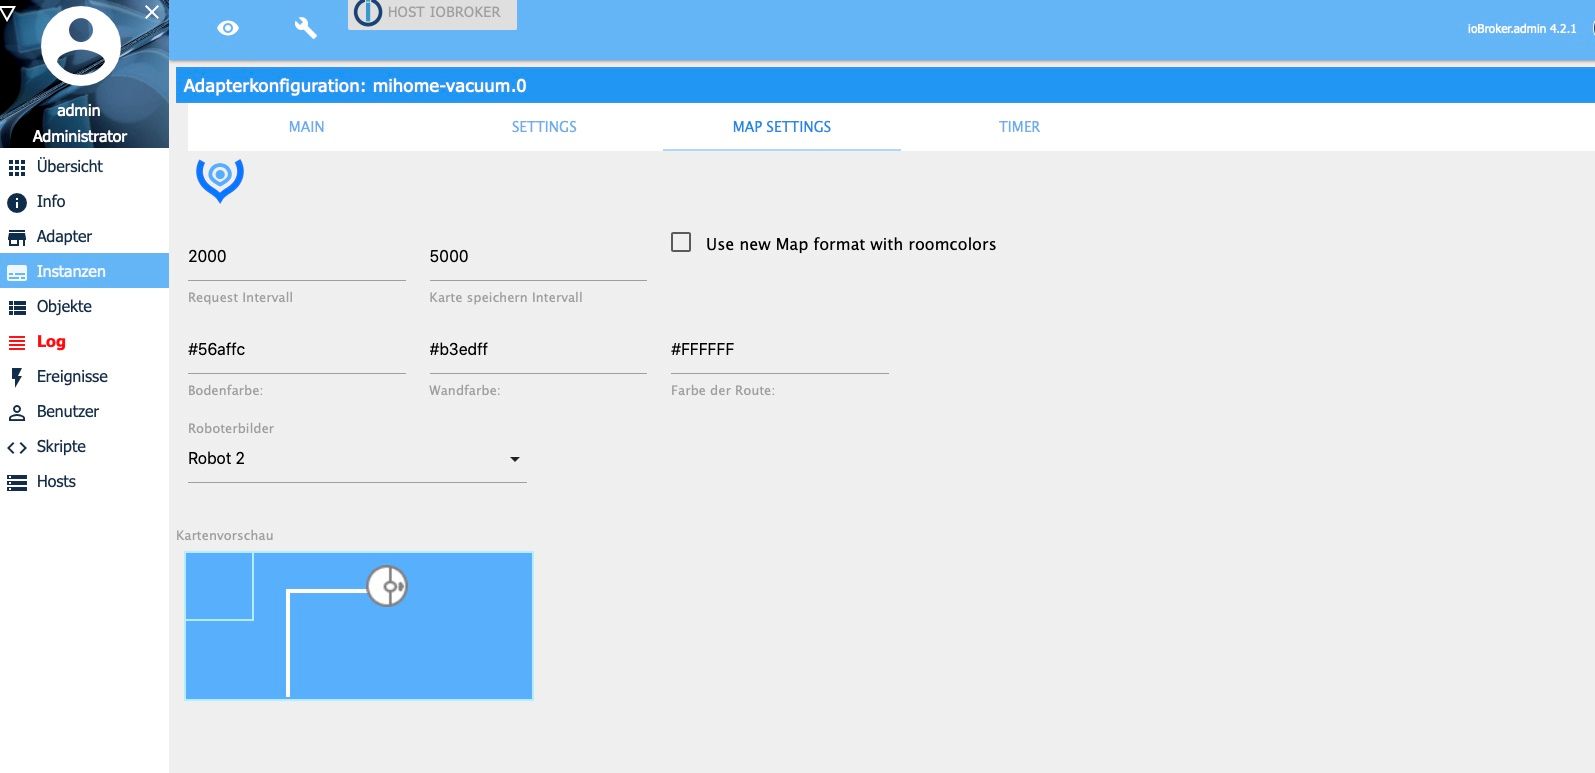The width and height of the screenshot is (1595, 773).
Task: Click the Übersicht grid icon
Action: point(17,167)
